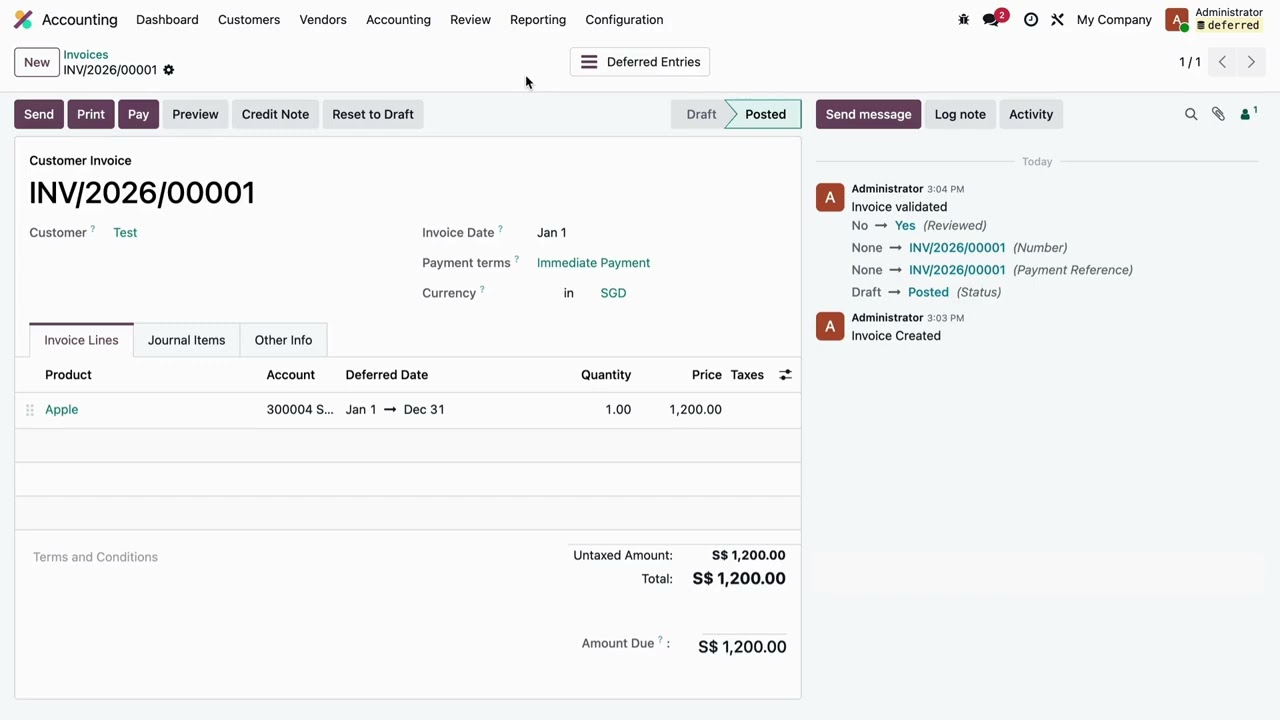1280x720 pixels.
Task: Print the invoice
Action: pyautogui.click(x=91, y=114)
